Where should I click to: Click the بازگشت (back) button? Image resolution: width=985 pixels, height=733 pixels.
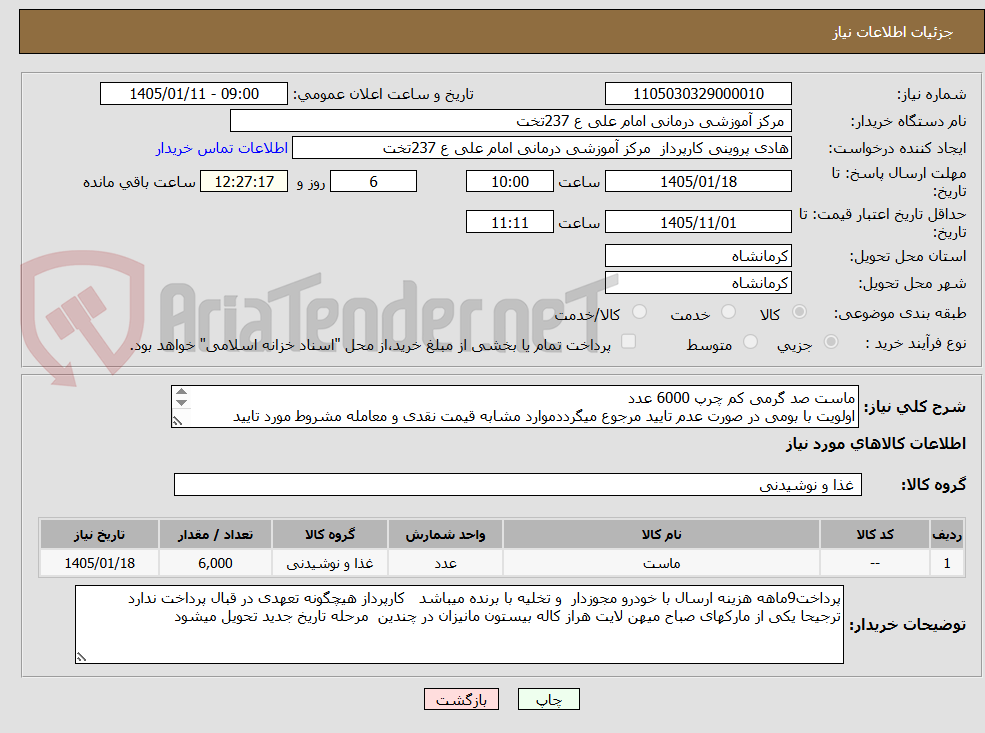coord(461,699)
